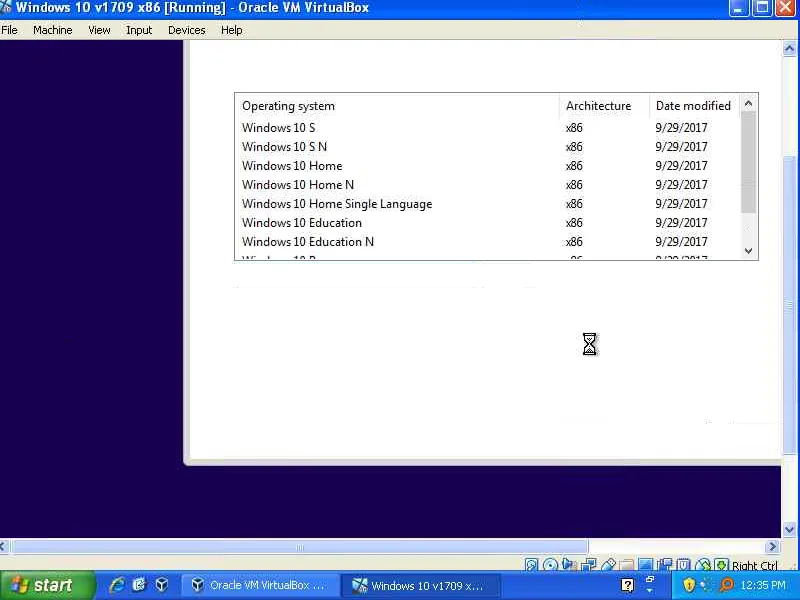This screenshot has height=600, width=800.
Task: Click the CPU features chip icon
Action: pos(684,565)
